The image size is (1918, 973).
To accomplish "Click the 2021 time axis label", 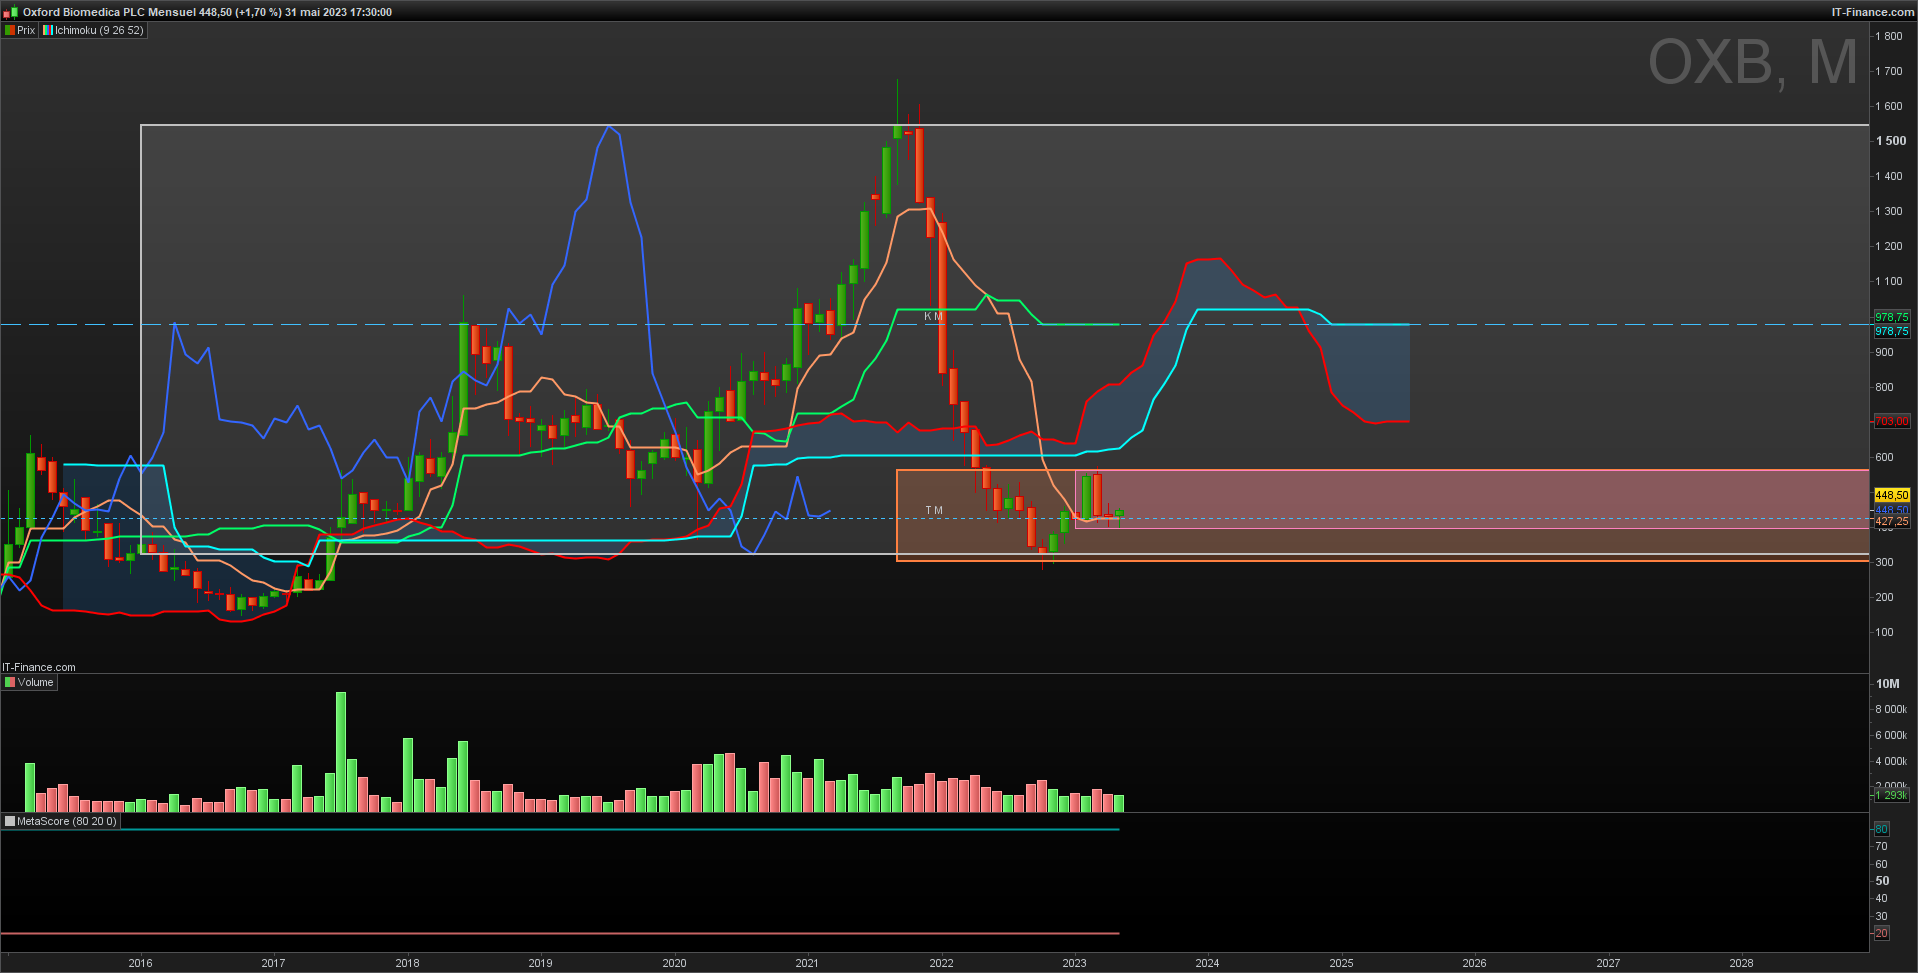I will pyautogui.click(x=807, y=963).
